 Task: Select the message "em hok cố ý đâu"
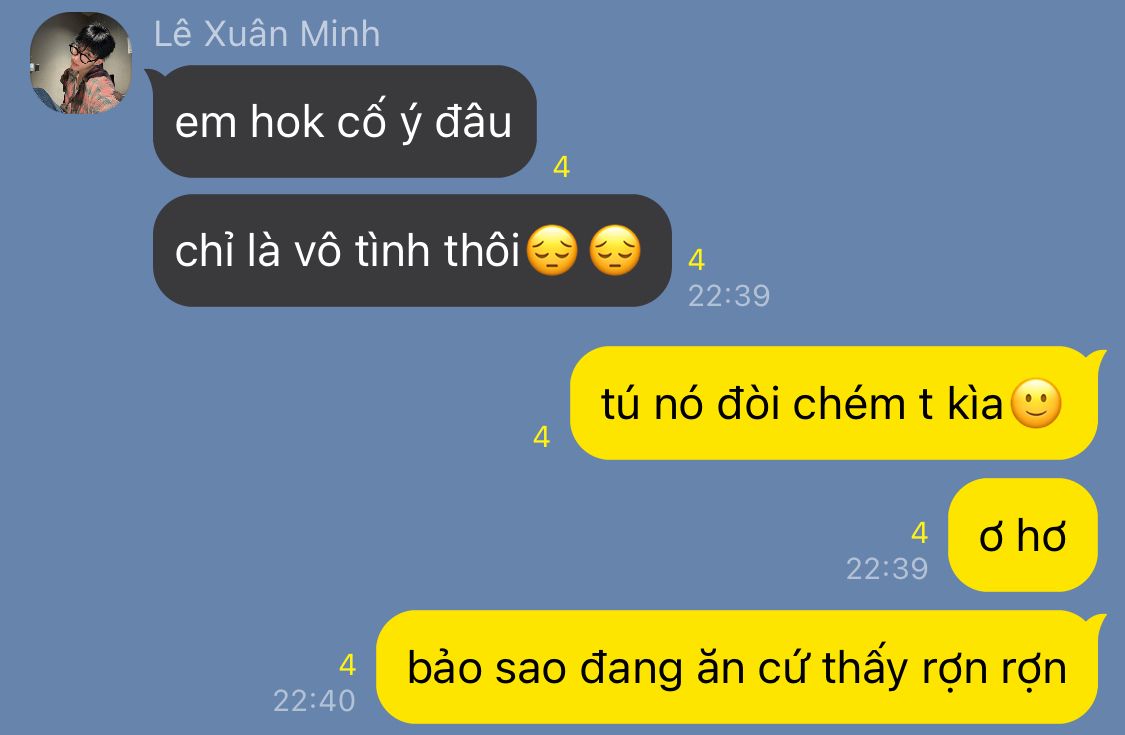[344, 121]
